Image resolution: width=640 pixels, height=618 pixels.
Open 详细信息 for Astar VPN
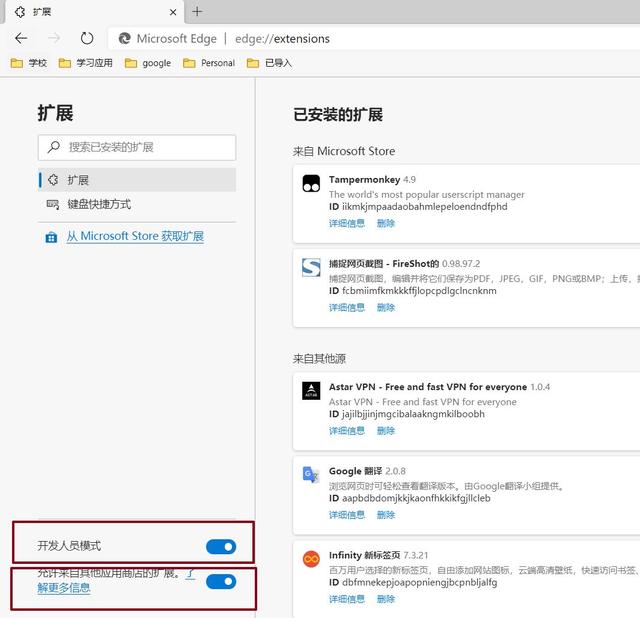[347, 431]
